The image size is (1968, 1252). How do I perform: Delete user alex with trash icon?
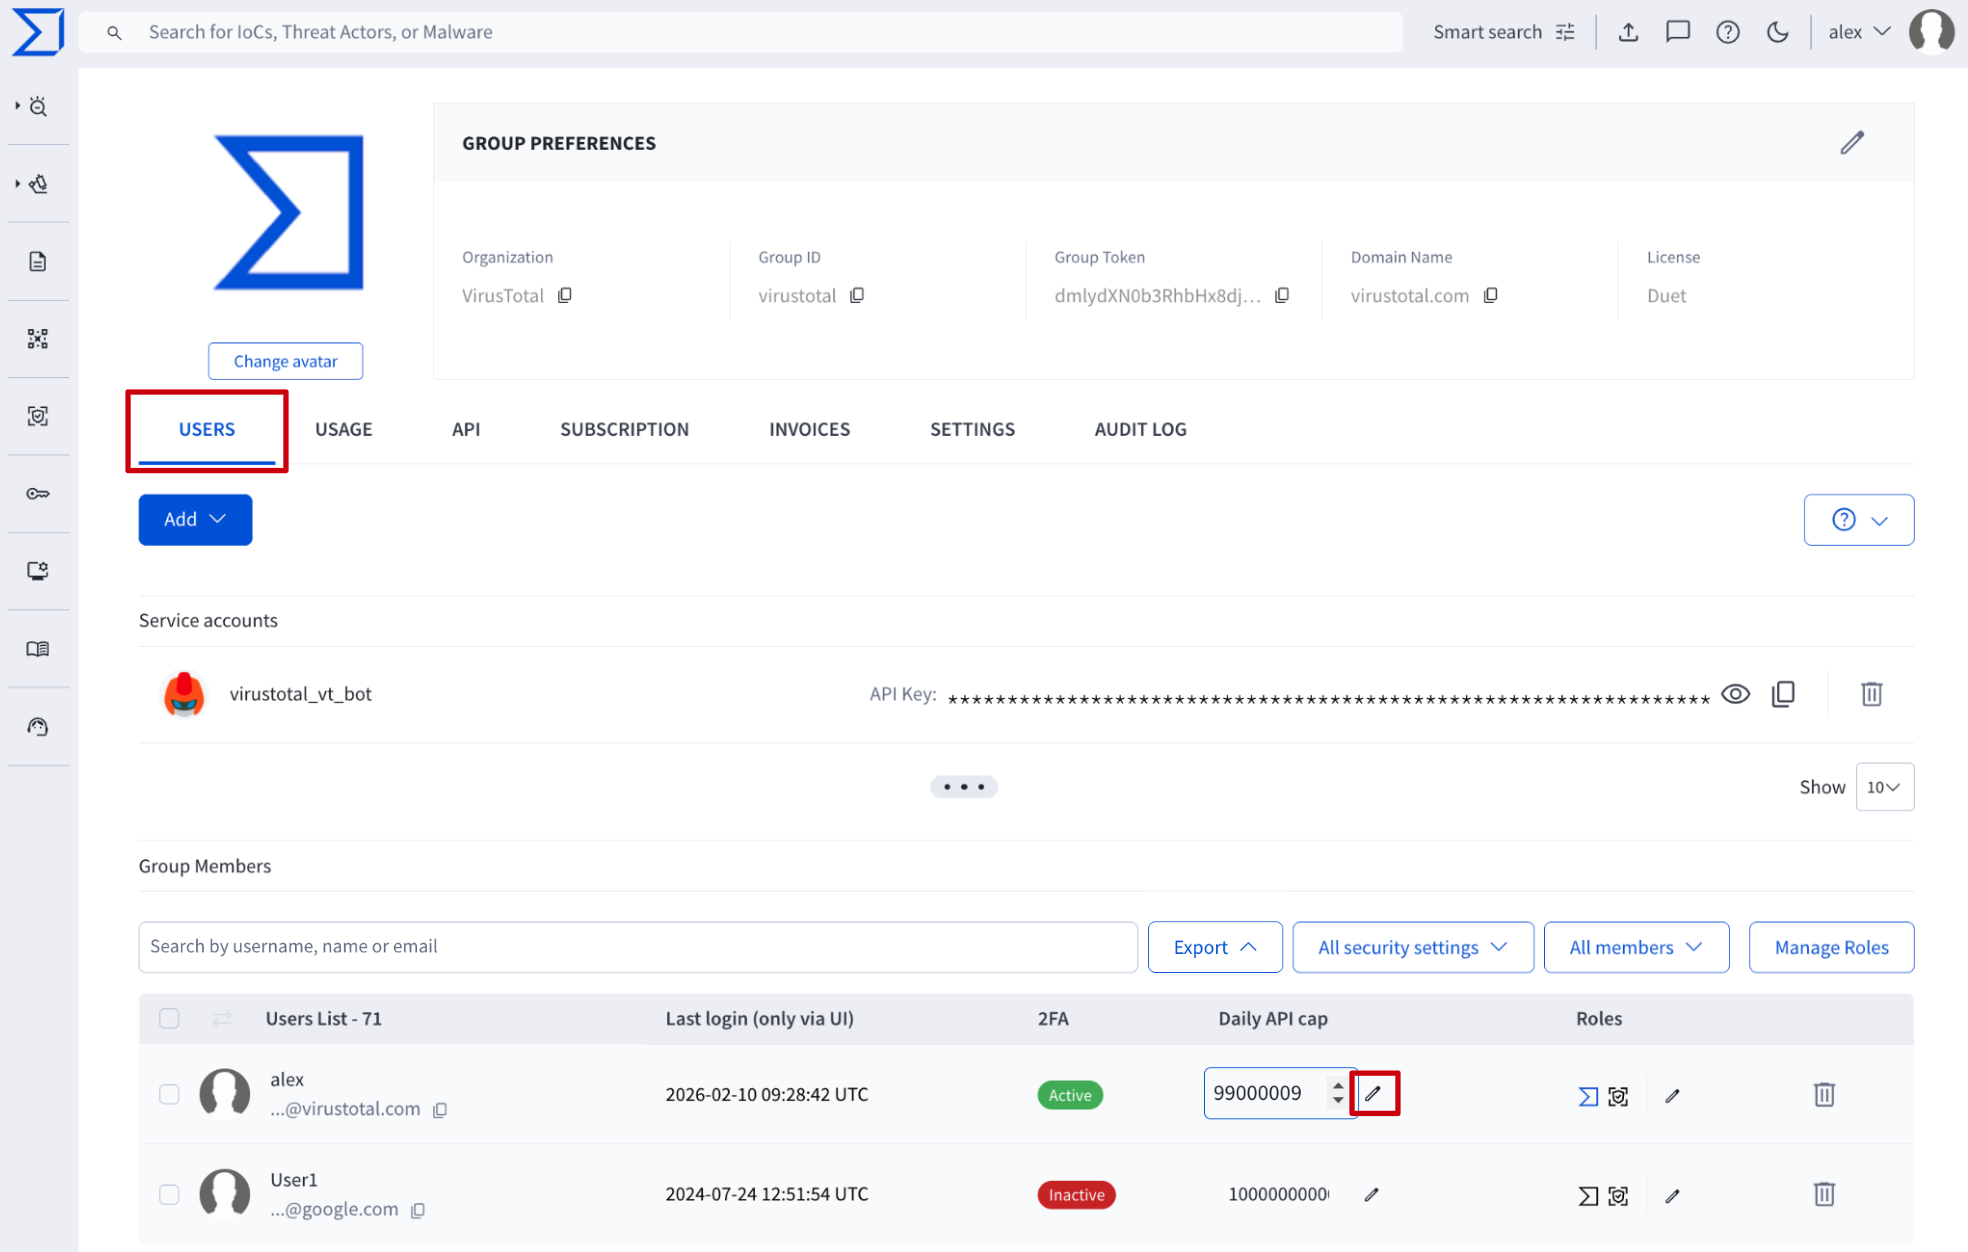(x=1823, y=1094)
